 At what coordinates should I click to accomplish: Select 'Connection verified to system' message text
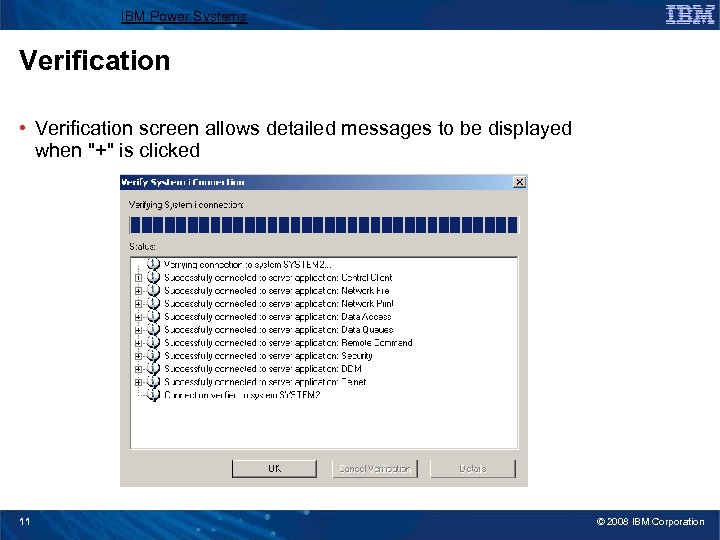242,395
